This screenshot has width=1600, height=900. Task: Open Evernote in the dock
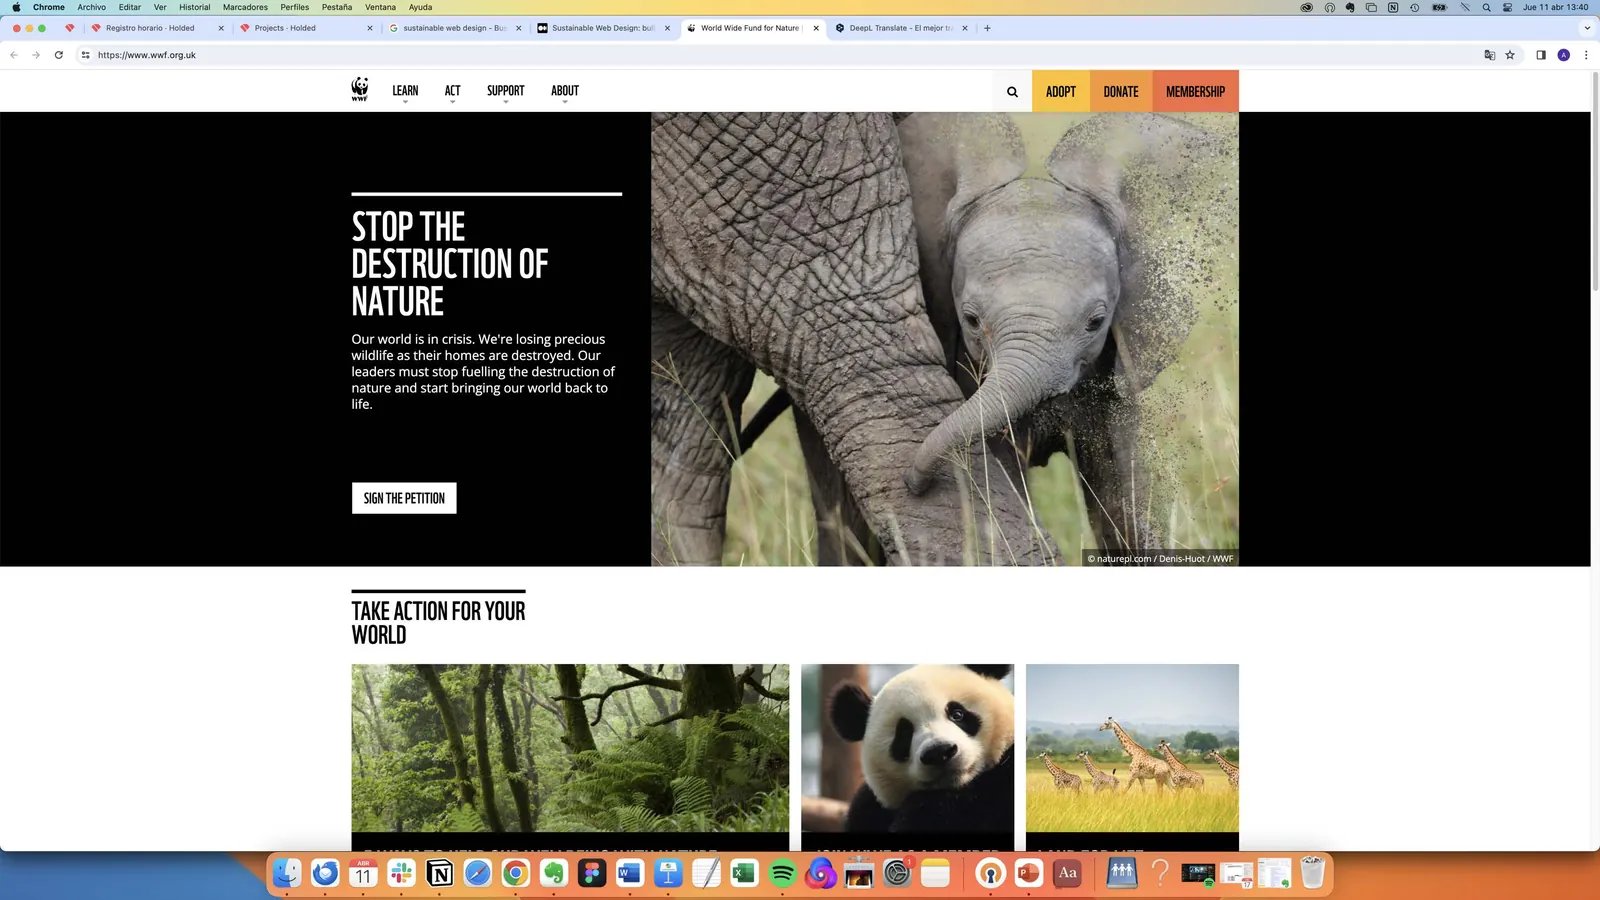pyautogui.click(x=554, y=873)
